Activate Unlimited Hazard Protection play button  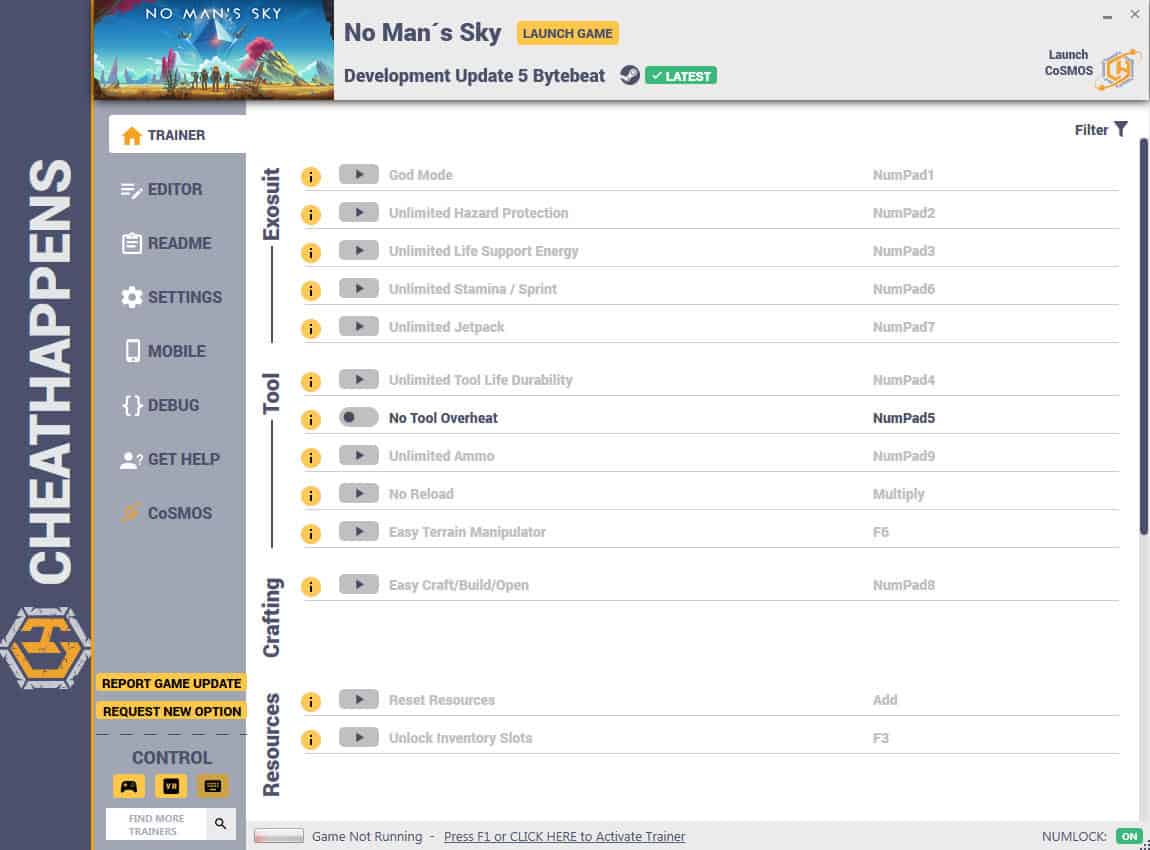coord(359,213)
